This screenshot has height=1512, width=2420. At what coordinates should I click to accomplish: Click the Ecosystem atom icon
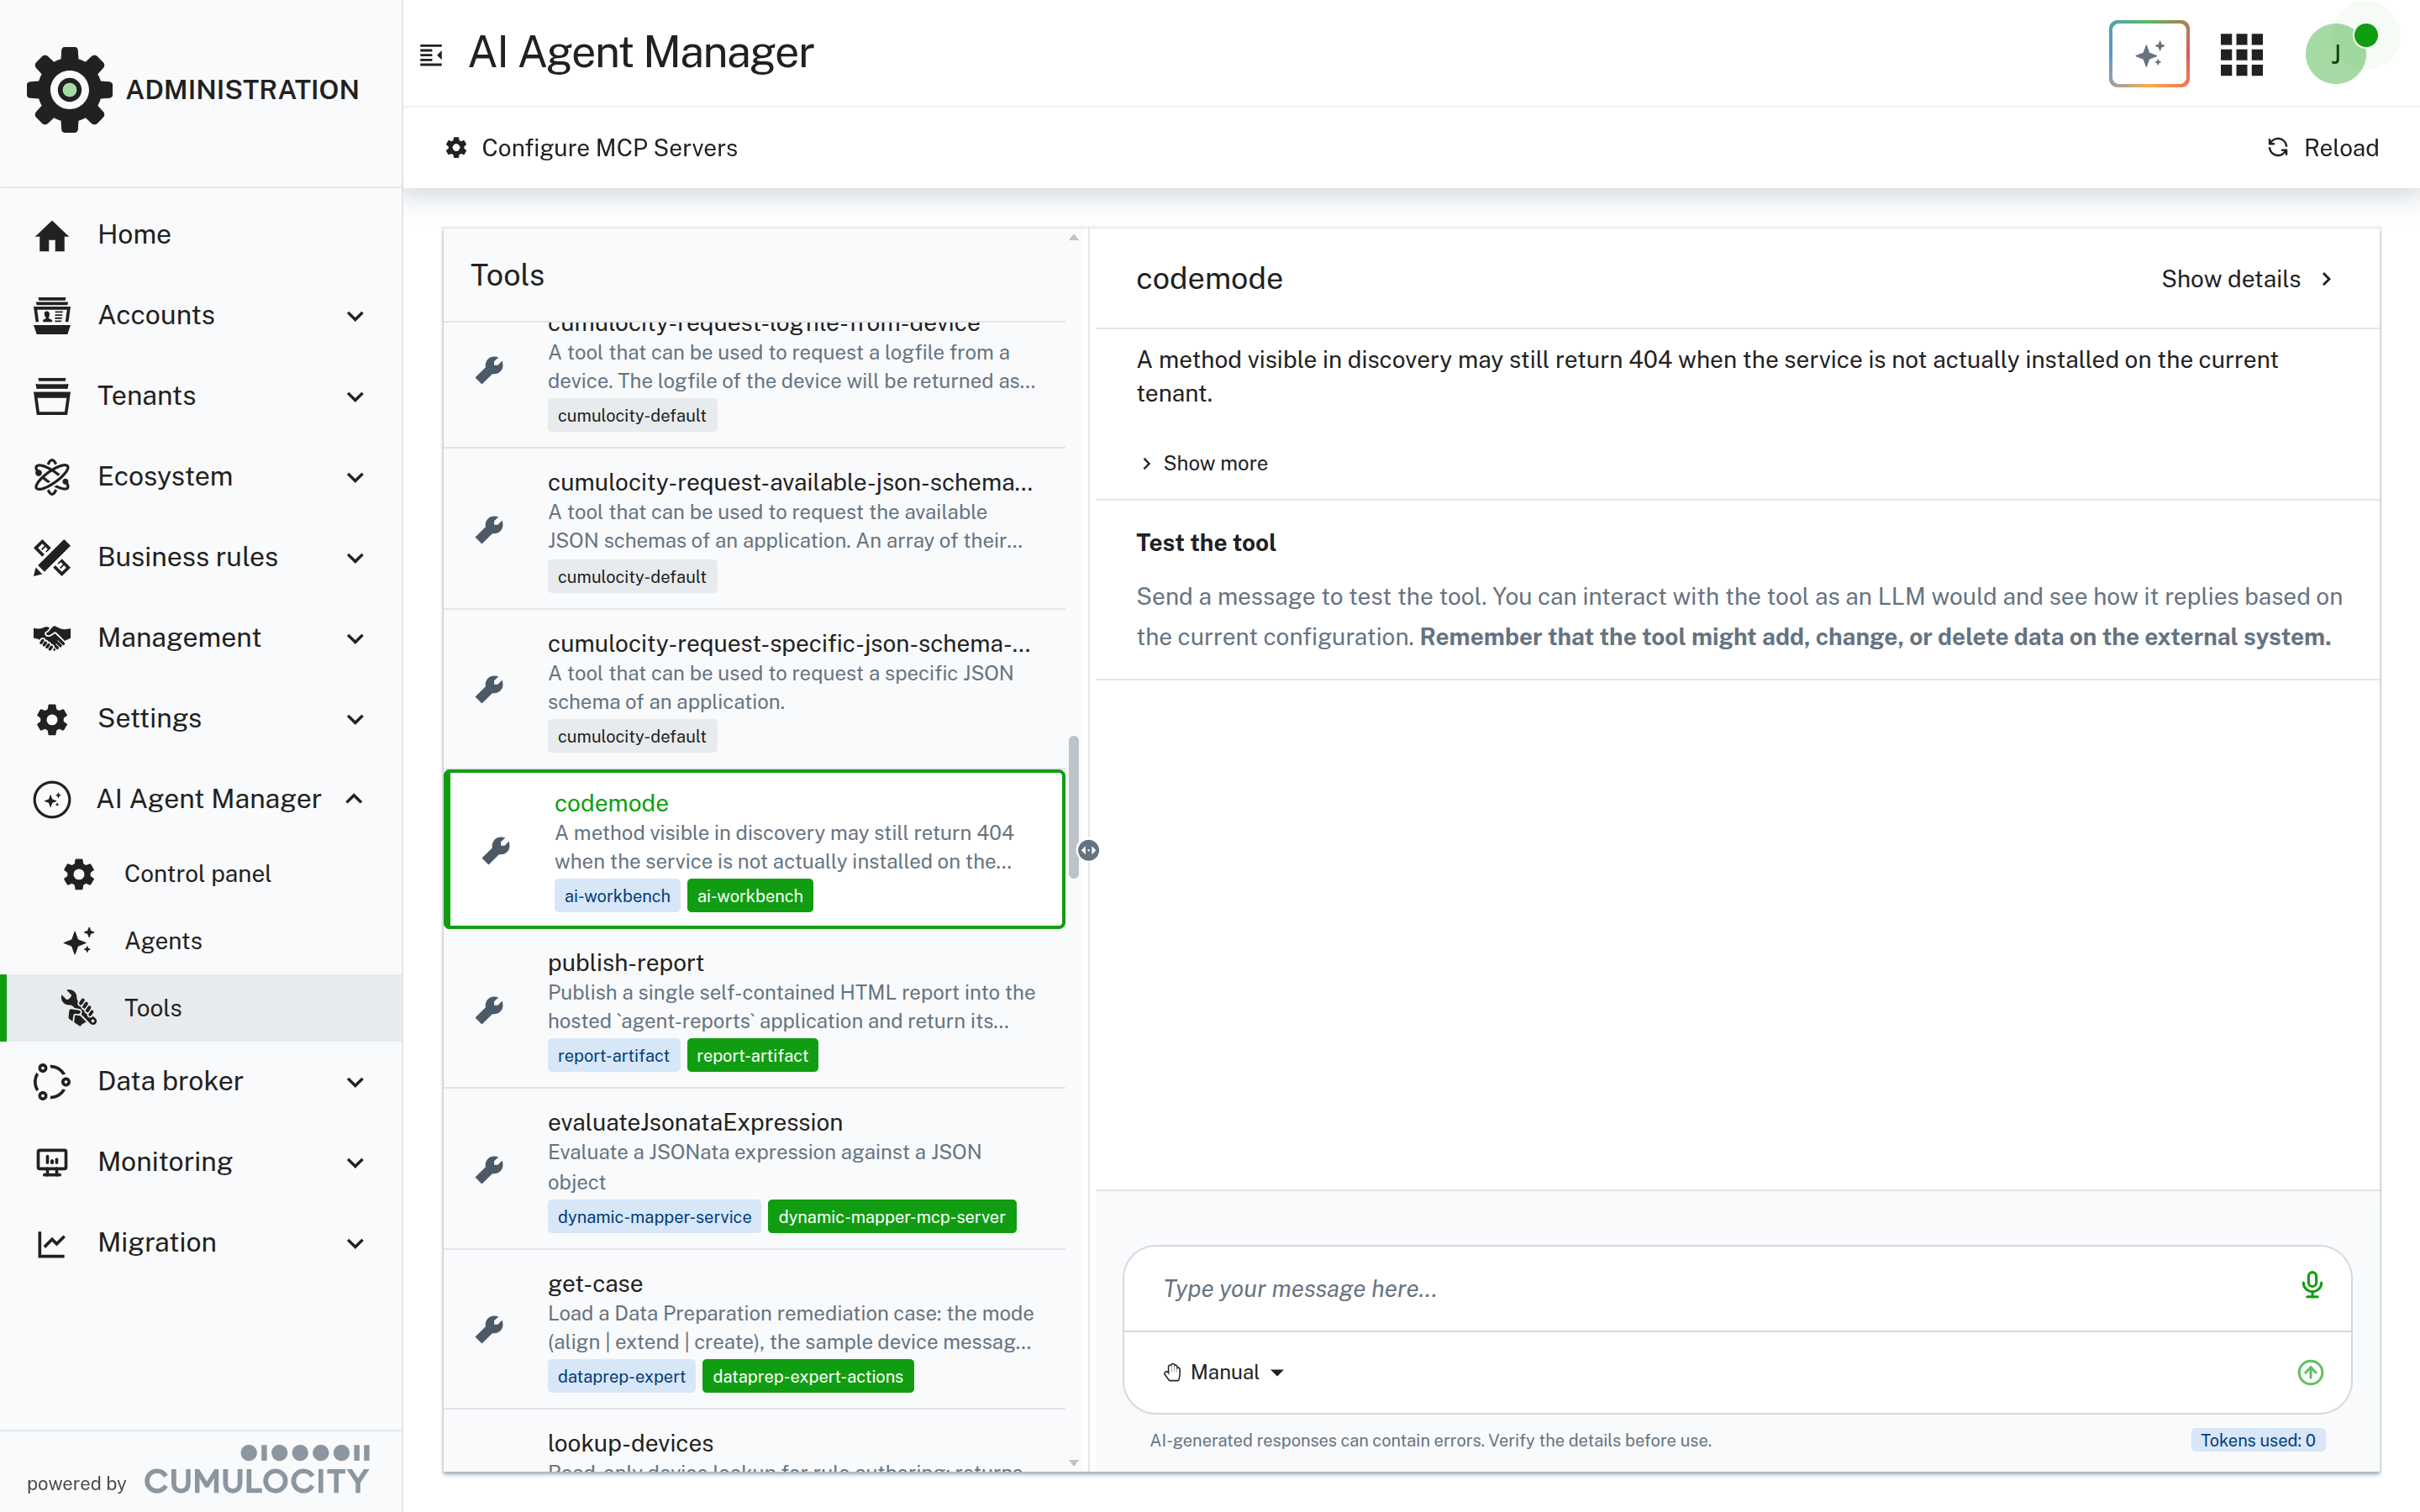52,477
